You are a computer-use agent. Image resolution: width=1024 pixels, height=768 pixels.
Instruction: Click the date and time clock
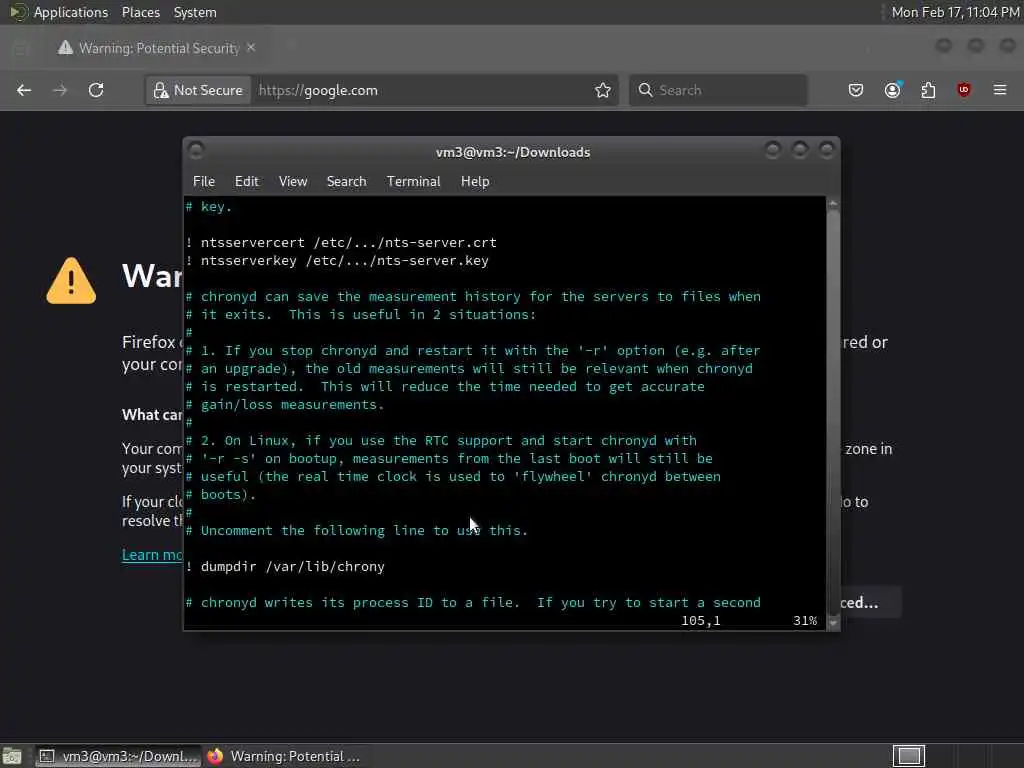tap(955, 12)
